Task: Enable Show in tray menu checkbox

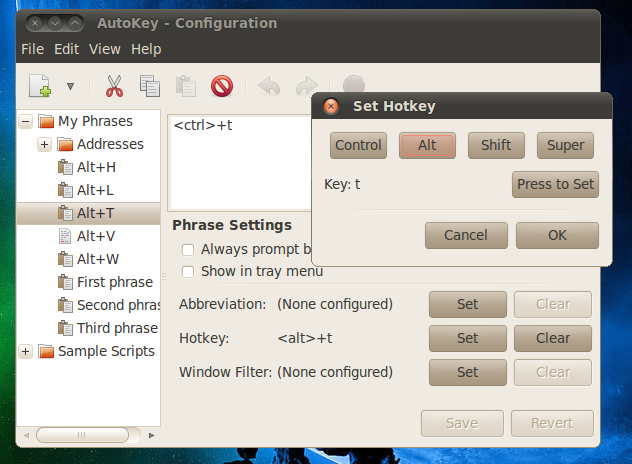Action: 188,272
